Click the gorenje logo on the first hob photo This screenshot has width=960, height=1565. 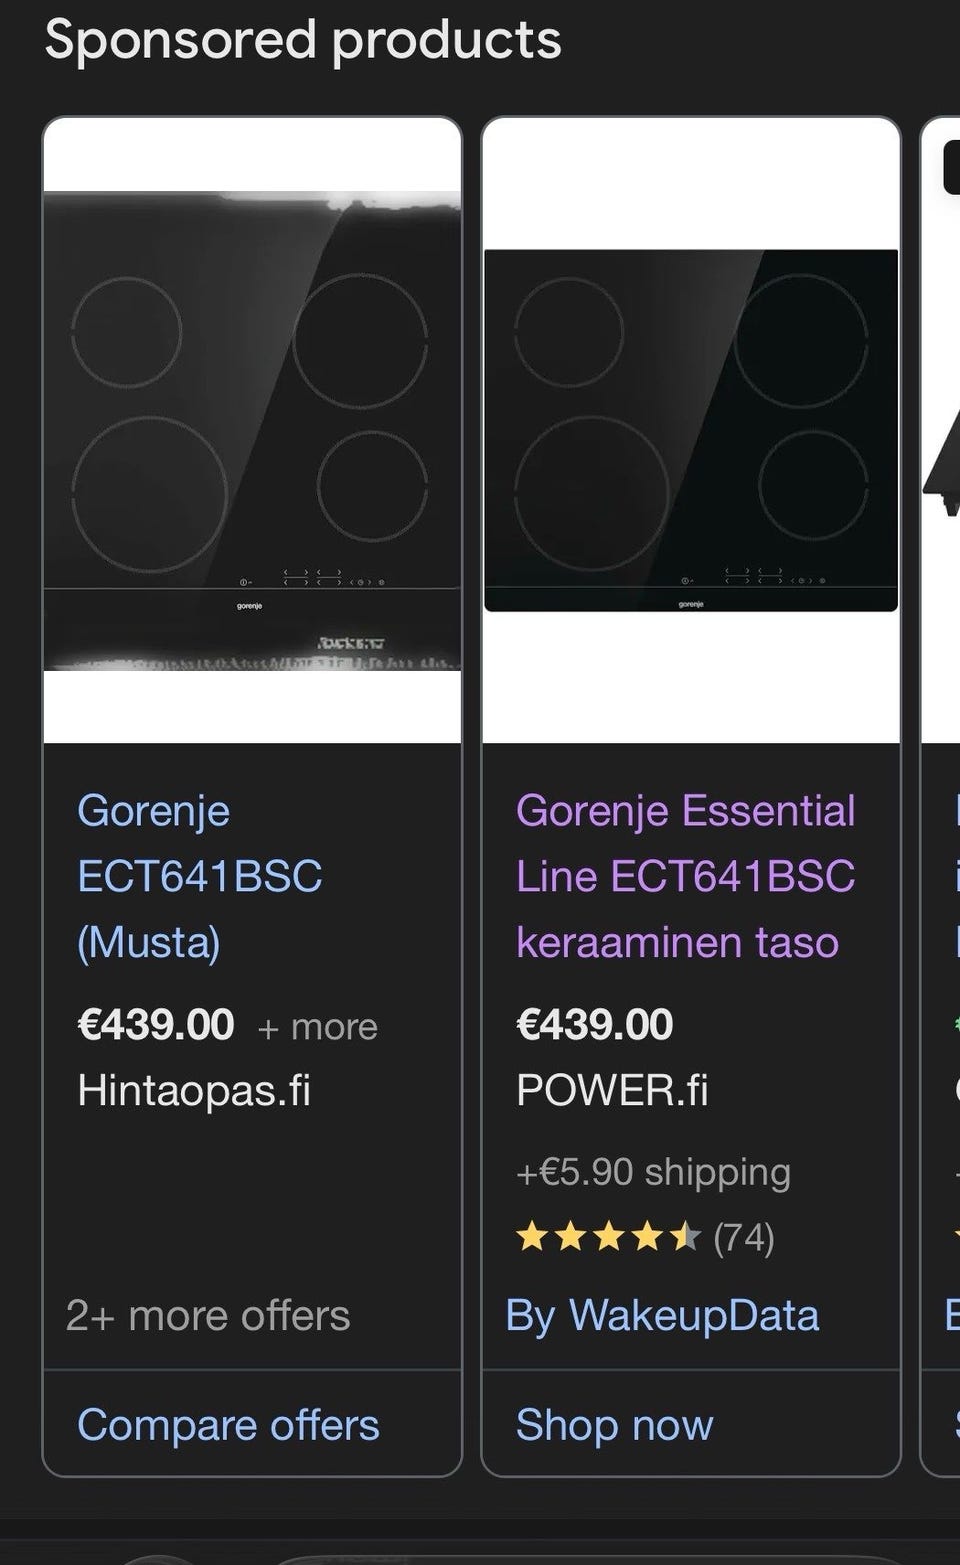[x=249, y=606]
